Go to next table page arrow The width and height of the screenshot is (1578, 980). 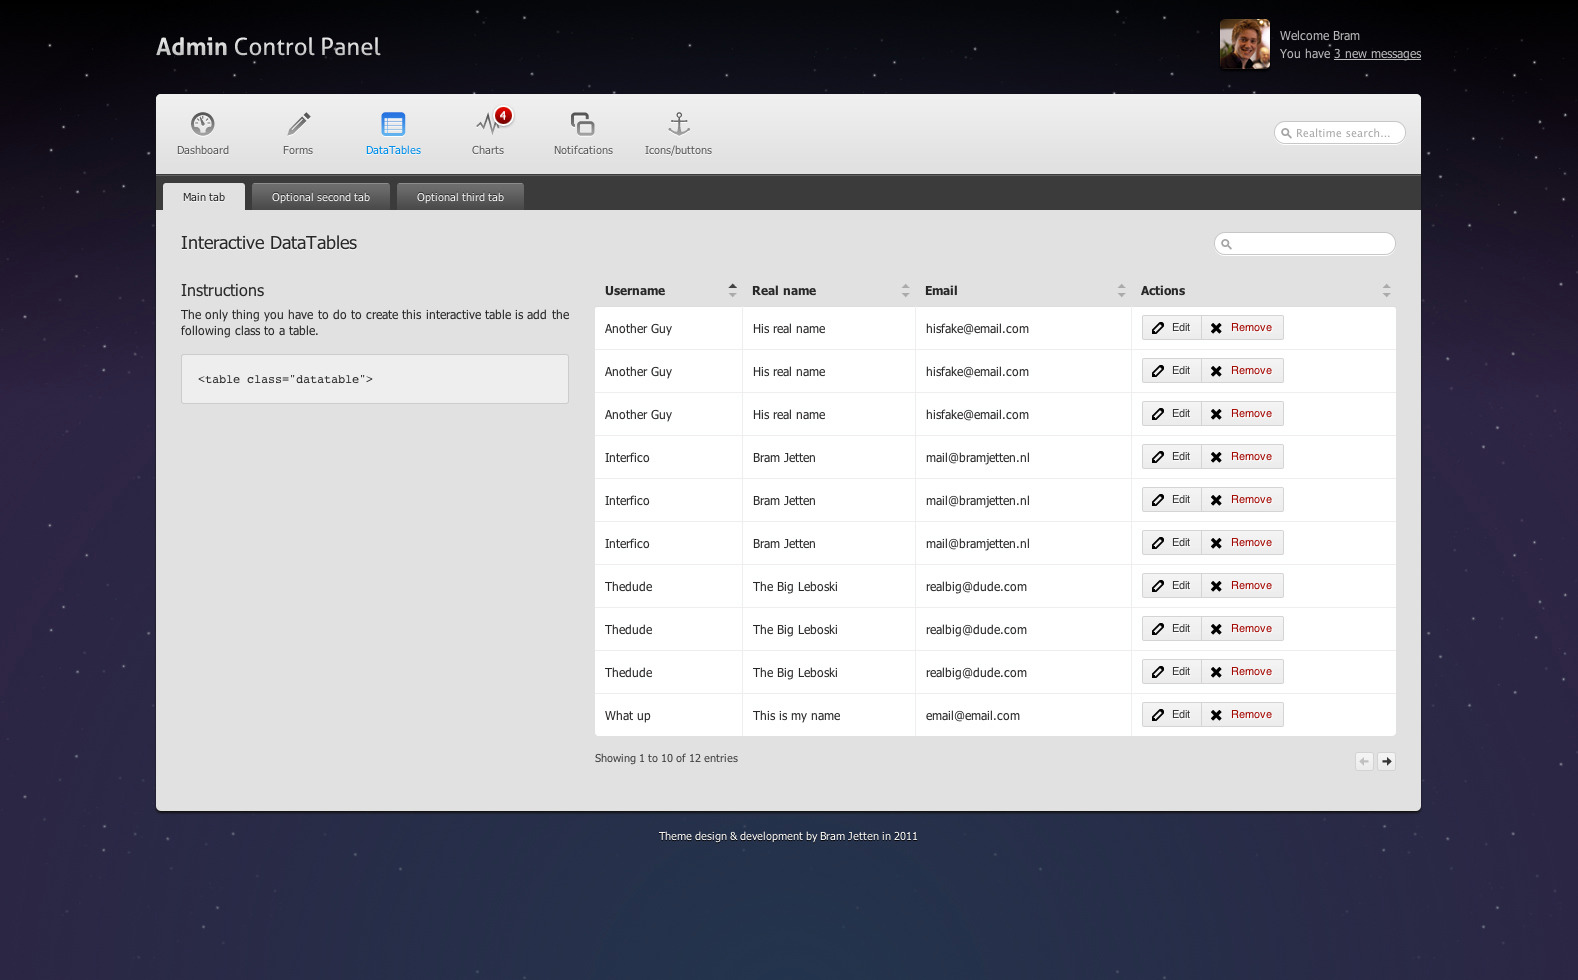pyautogui.click(x=1386, y=761)
